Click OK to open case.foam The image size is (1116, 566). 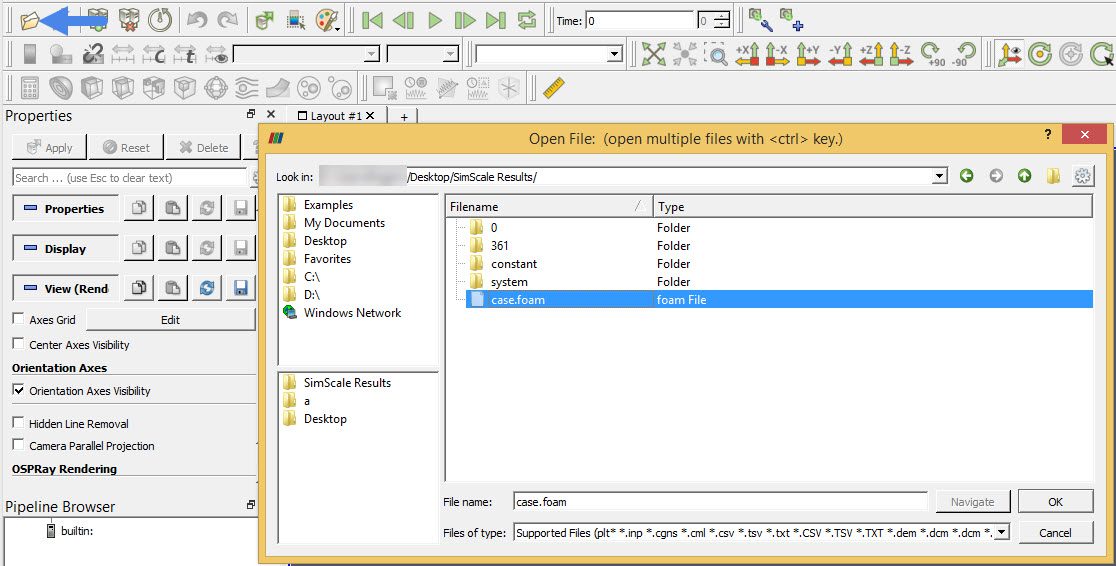point(1055,502)
